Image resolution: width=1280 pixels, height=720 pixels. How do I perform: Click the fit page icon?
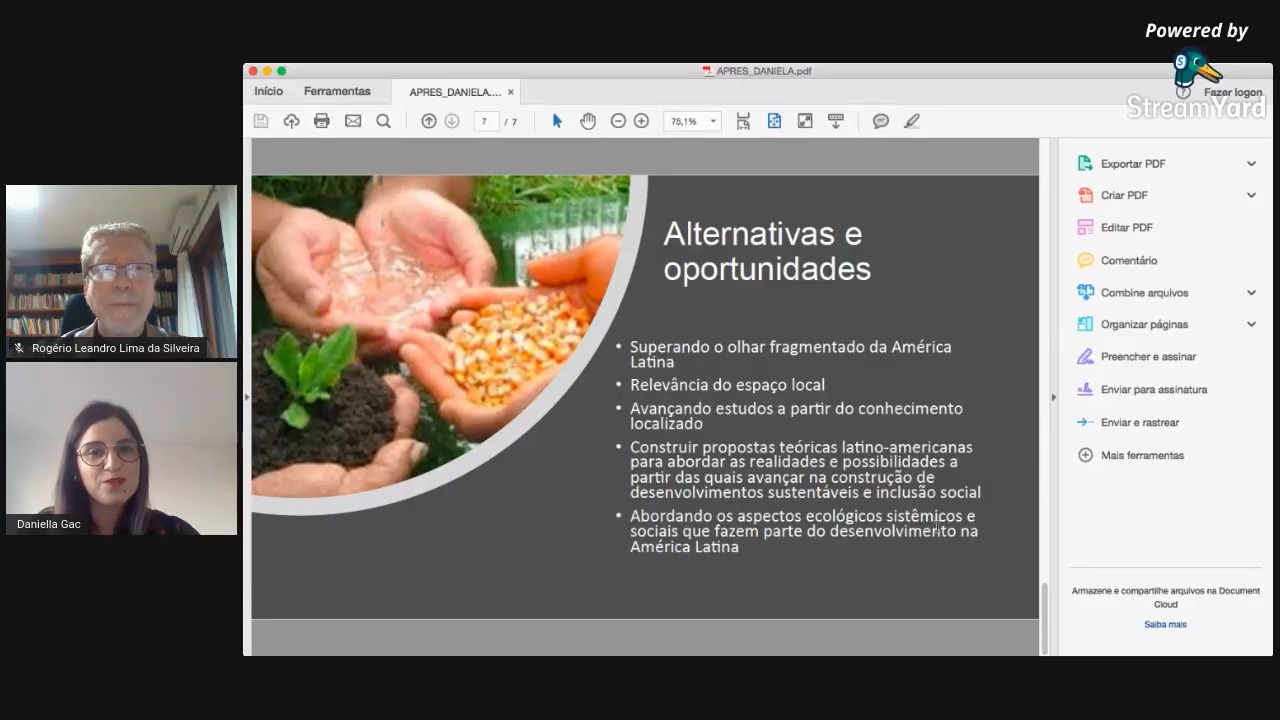click(774, 121)
